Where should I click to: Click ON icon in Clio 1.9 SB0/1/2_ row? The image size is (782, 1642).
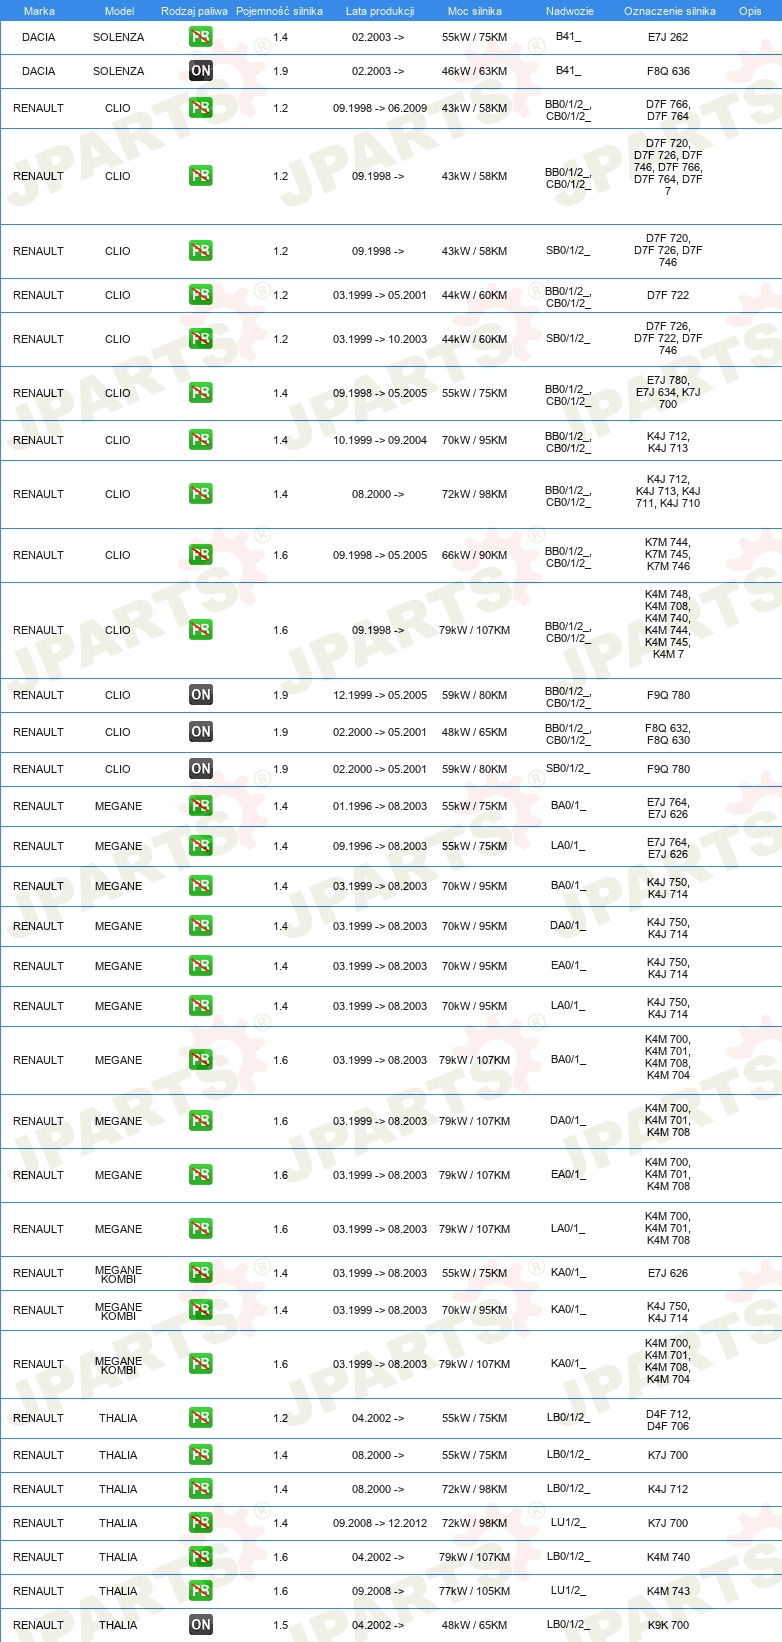[201, 769]
